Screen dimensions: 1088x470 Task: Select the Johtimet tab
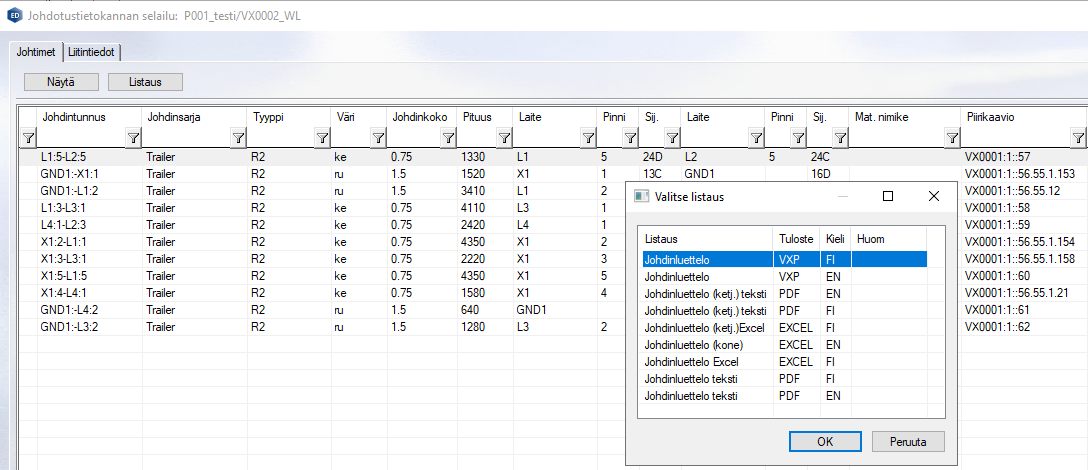37,52
